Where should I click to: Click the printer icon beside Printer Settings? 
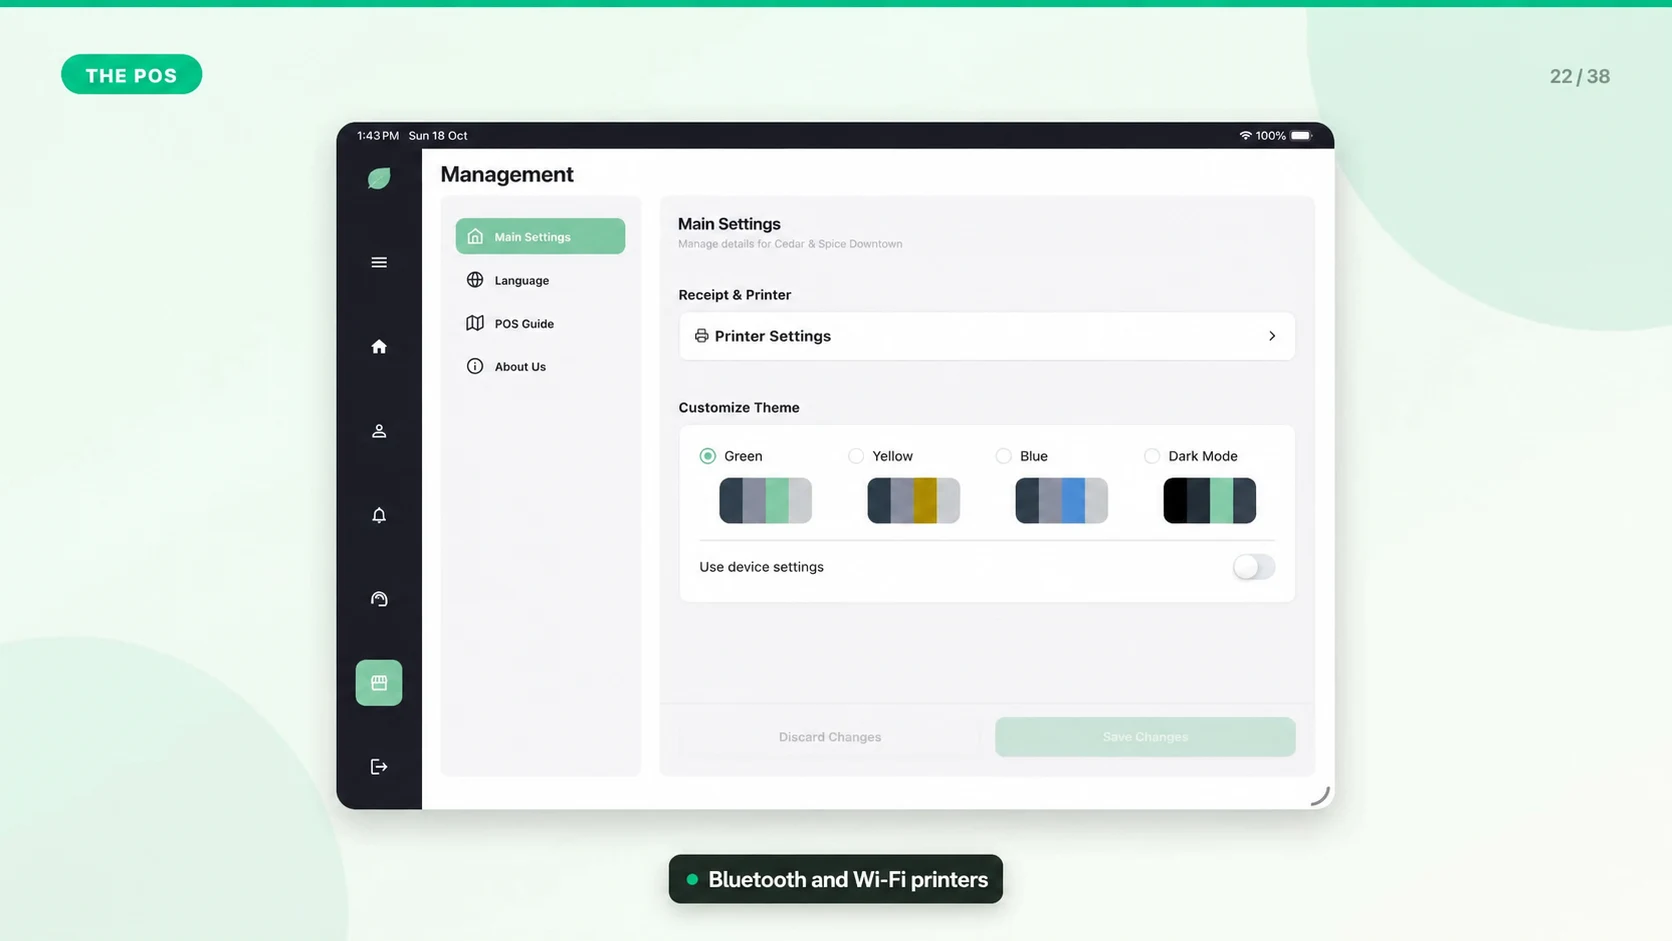[701, 336]
